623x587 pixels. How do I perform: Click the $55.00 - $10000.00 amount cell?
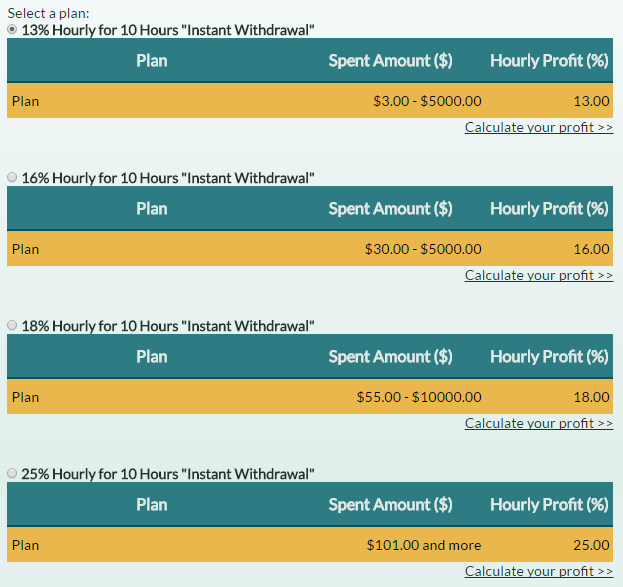pos(419,397)
